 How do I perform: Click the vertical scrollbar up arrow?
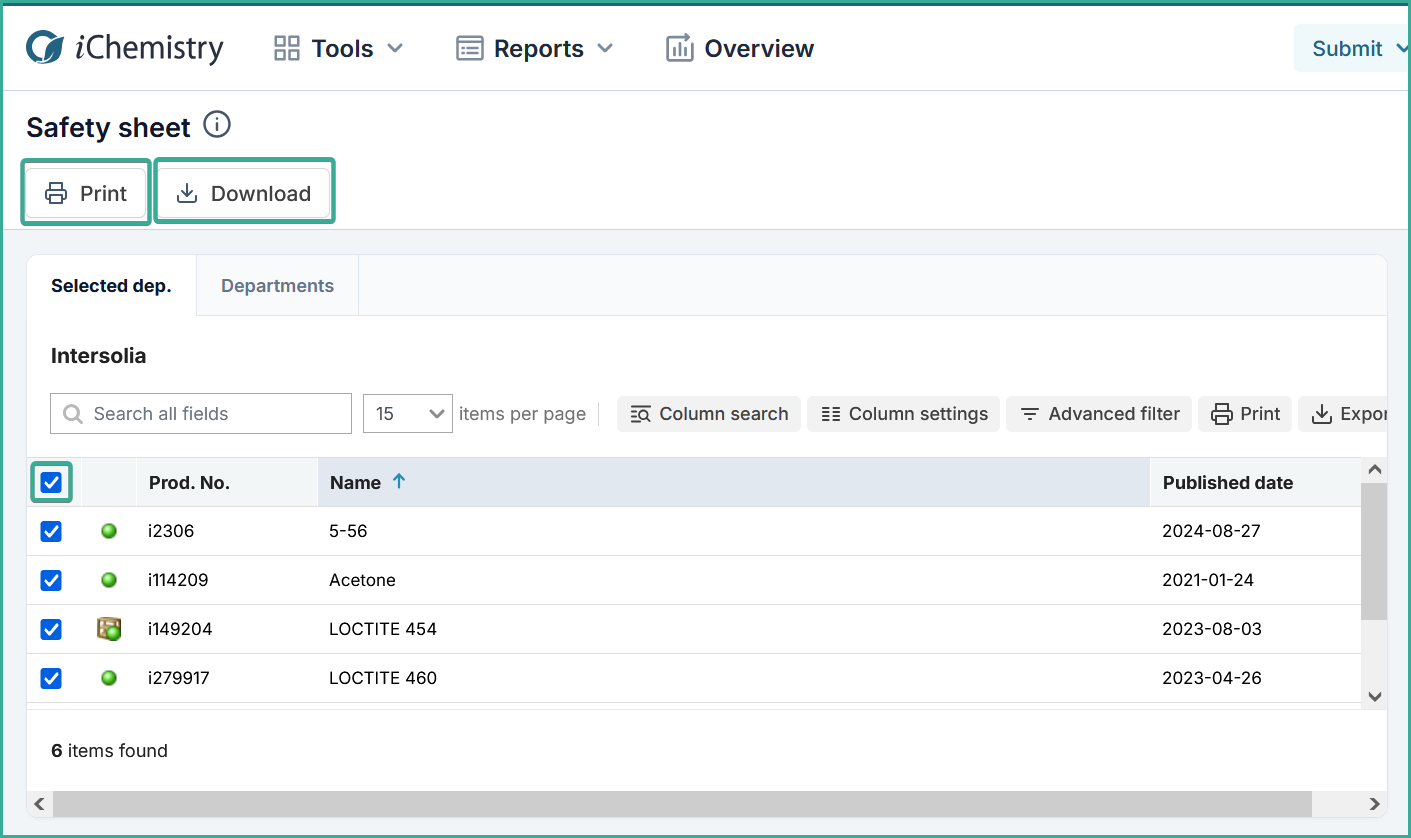pyautogui.click(x=1374, y=470)
